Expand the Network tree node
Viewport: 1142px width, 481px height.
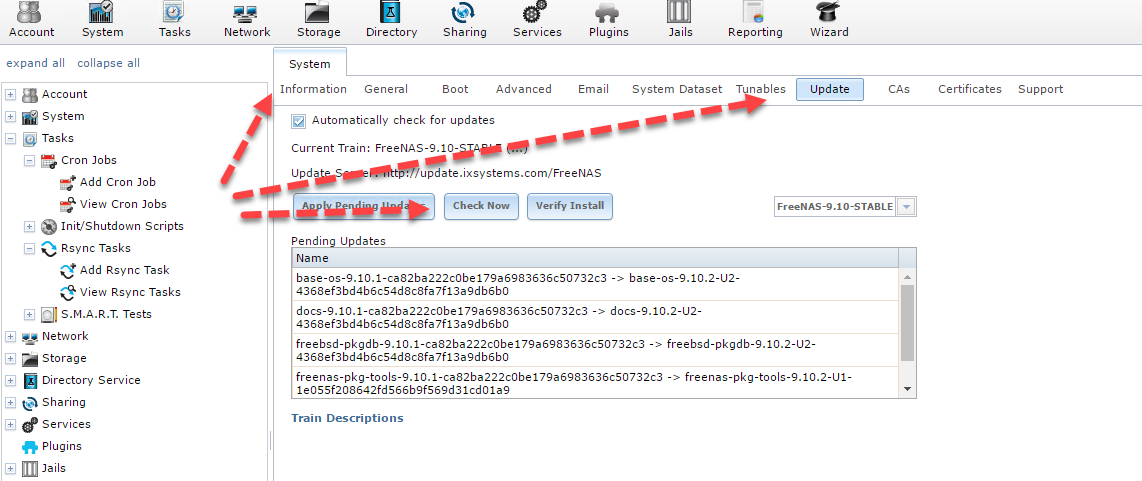11,336
